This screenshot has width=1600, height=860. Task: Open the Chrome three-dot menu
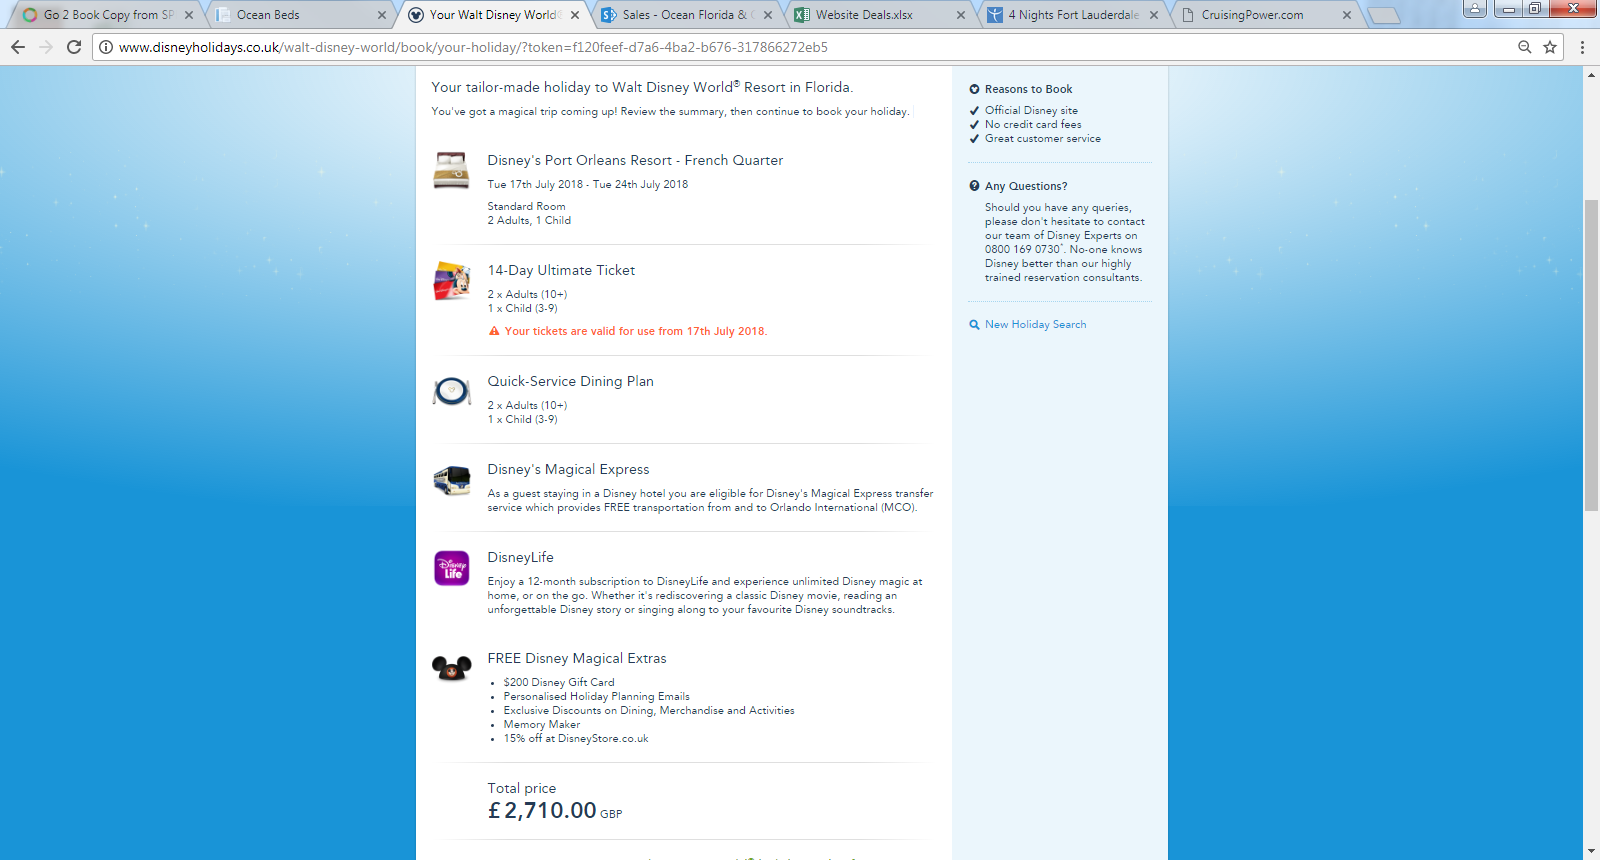[x=1582, y=47]
